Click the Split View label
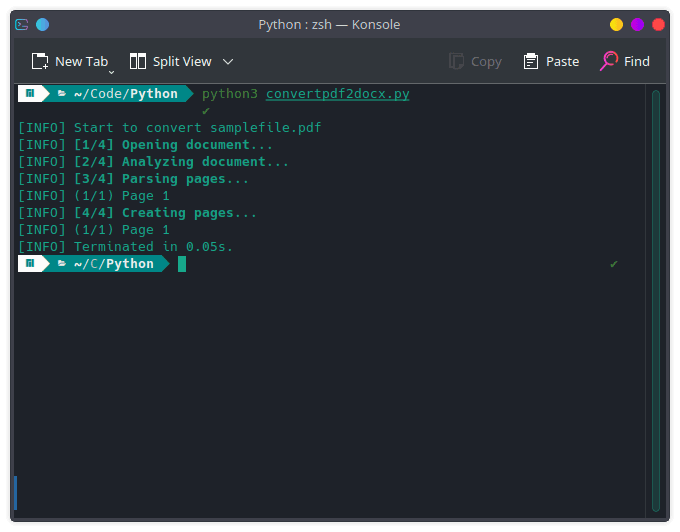Viewport: 680px width, 532px height. point(182,62)
